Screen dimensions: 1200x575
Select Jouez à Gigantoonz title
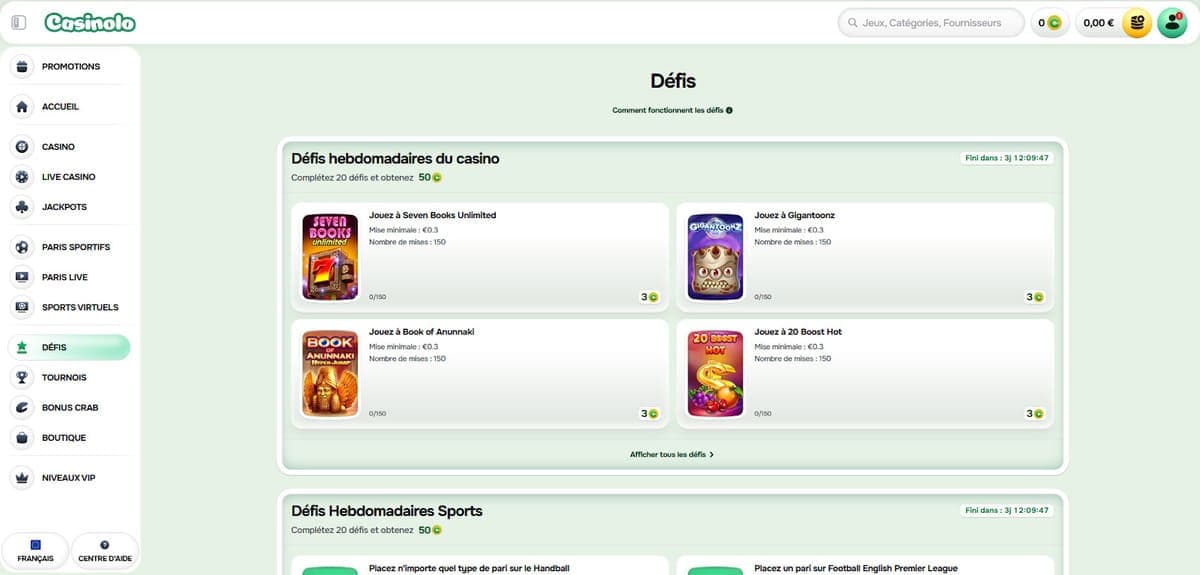coord(794,215)
